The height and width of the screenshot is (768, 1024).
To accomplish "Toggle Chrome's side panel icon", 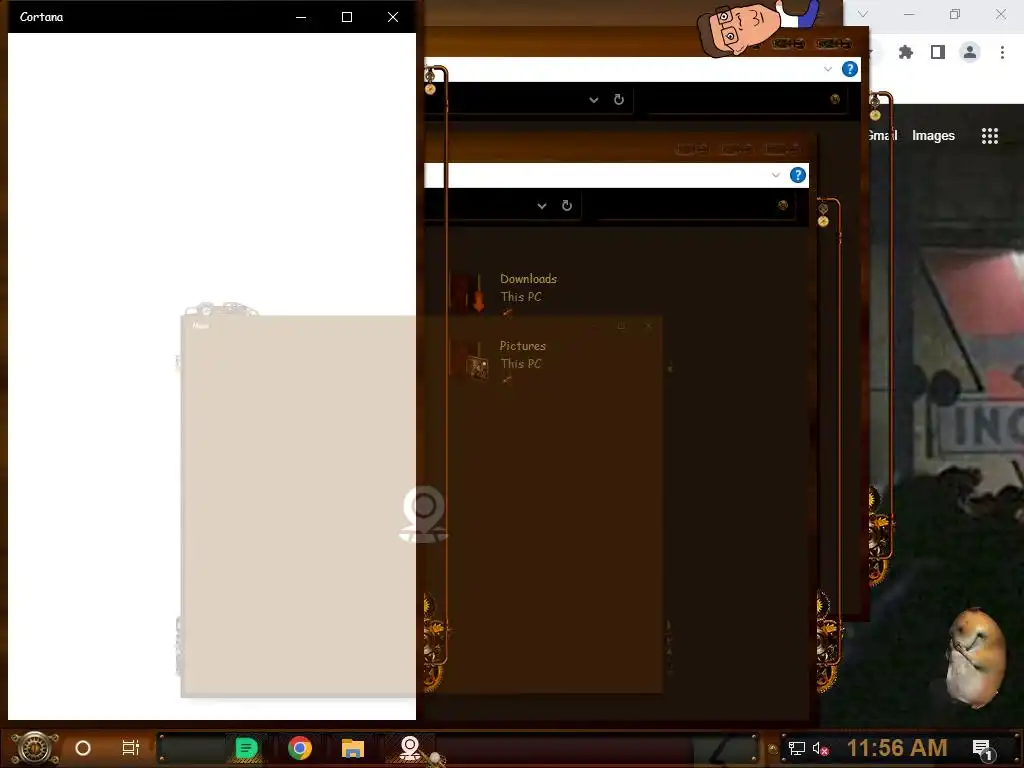I will (x=938, y=52).
